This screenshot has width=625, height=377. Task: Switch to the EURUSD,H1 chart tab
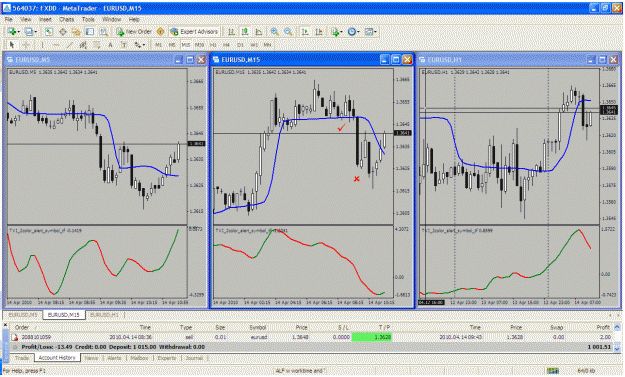pos(104,315)
